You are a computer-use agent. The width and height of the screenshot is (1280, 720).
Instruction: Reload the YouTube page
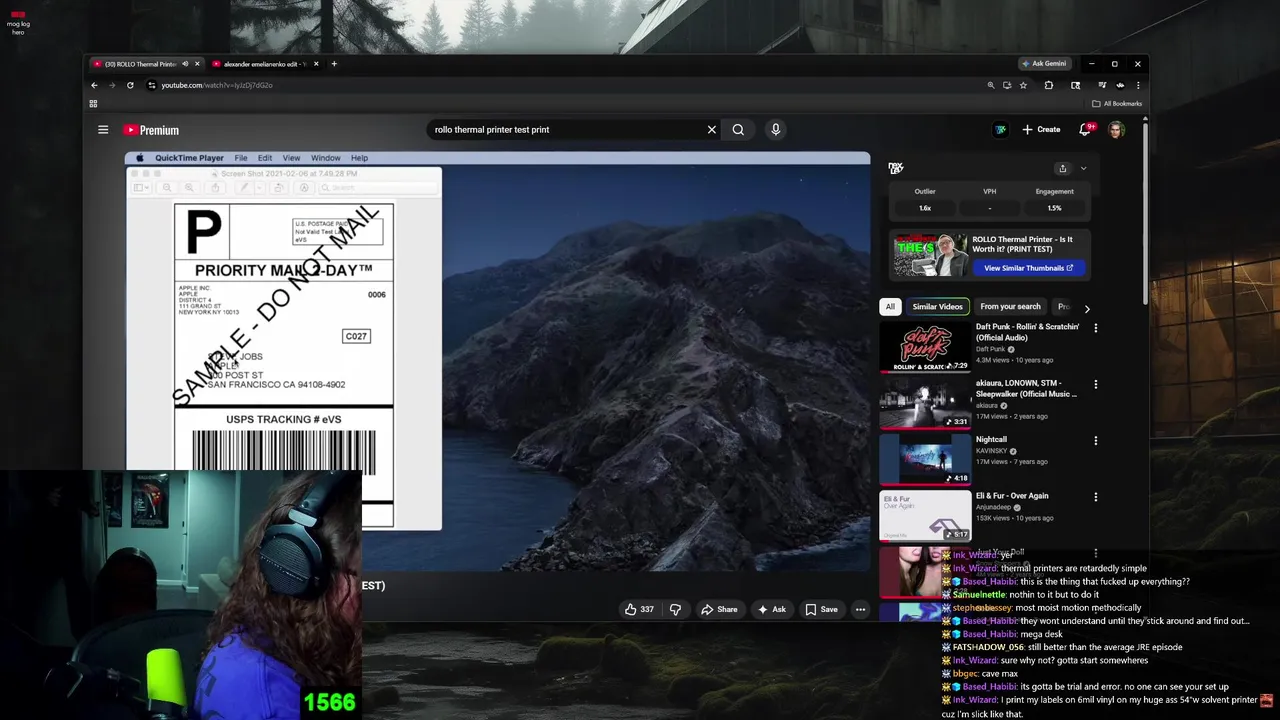[130, 85]
